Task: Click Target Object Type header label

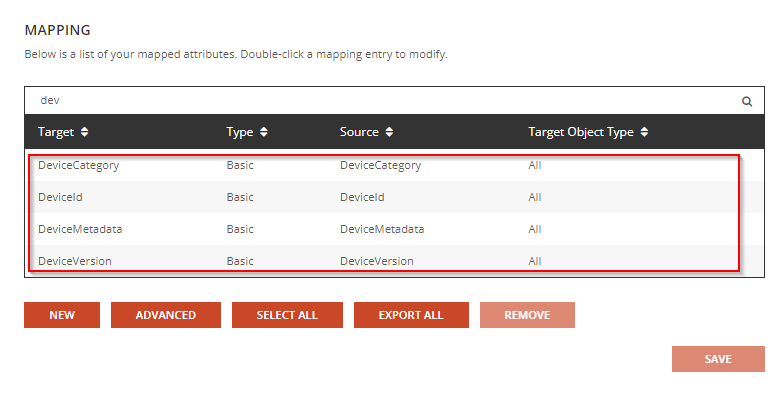Action: (581, 132)
